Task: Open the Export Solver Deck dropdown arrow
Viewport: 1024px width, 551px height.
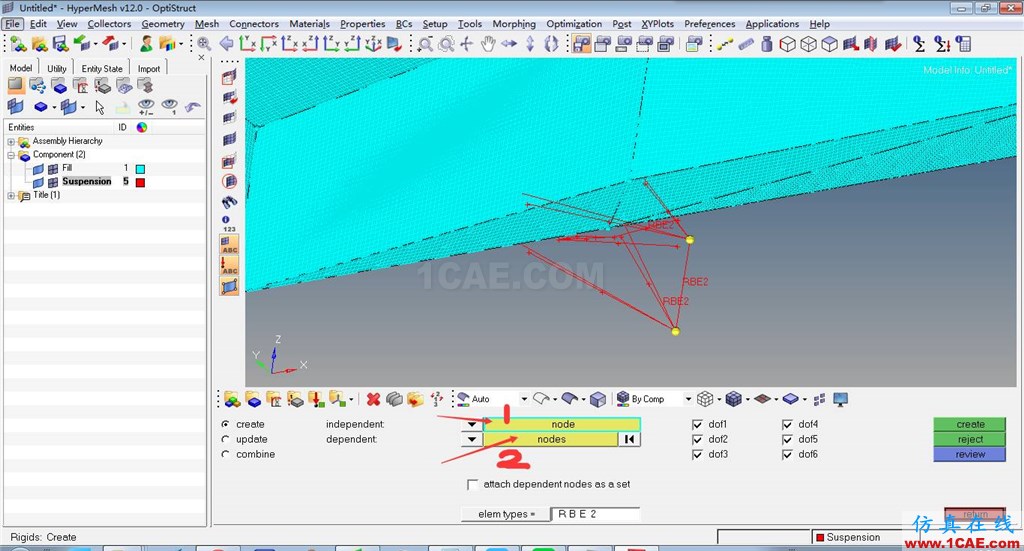Action: [x=123, y=44]
